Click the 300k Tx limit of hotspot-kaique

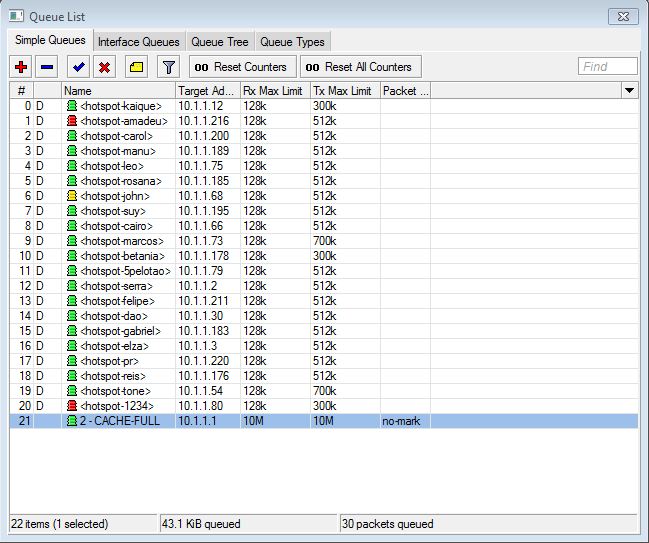pos(324,106)
